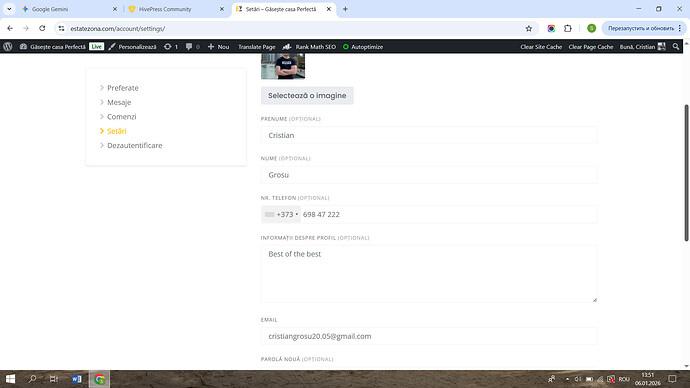Click Chrome icon on taskbar
The height and width of the screenshot is (388, 690).
99,379
